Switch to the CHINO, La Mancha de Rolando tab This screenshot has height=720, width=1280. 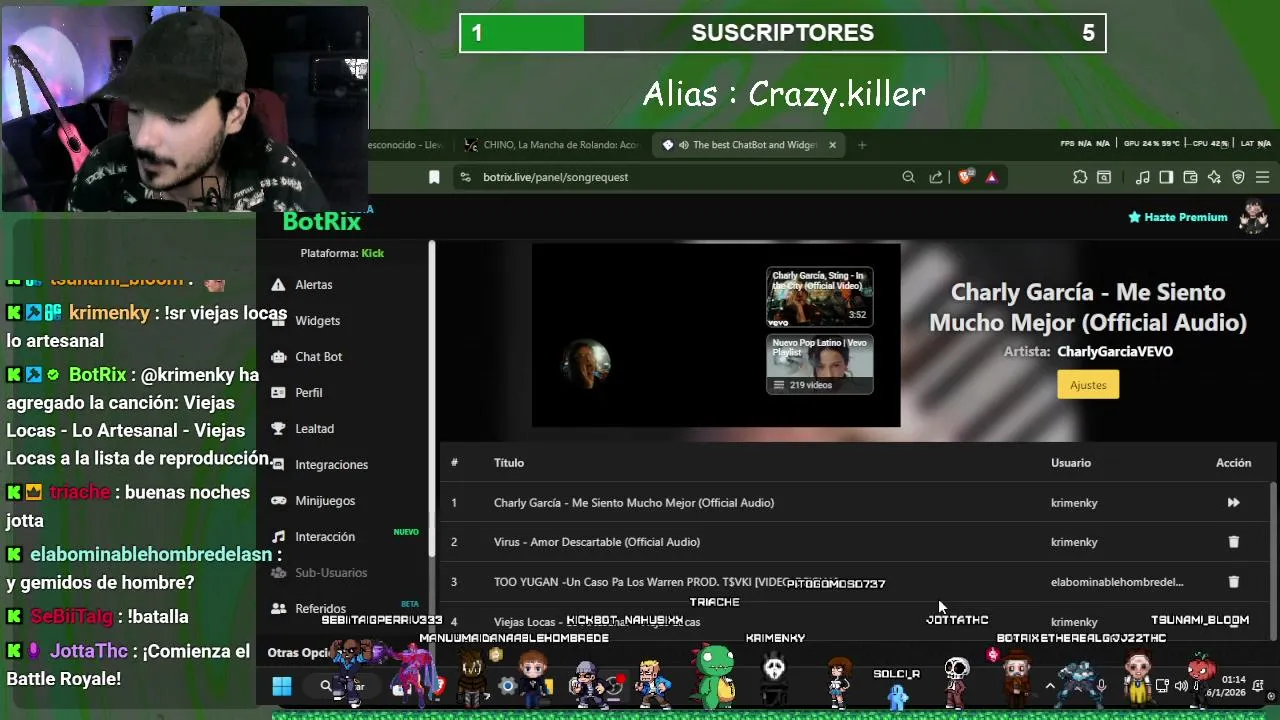tap(551, 145)
